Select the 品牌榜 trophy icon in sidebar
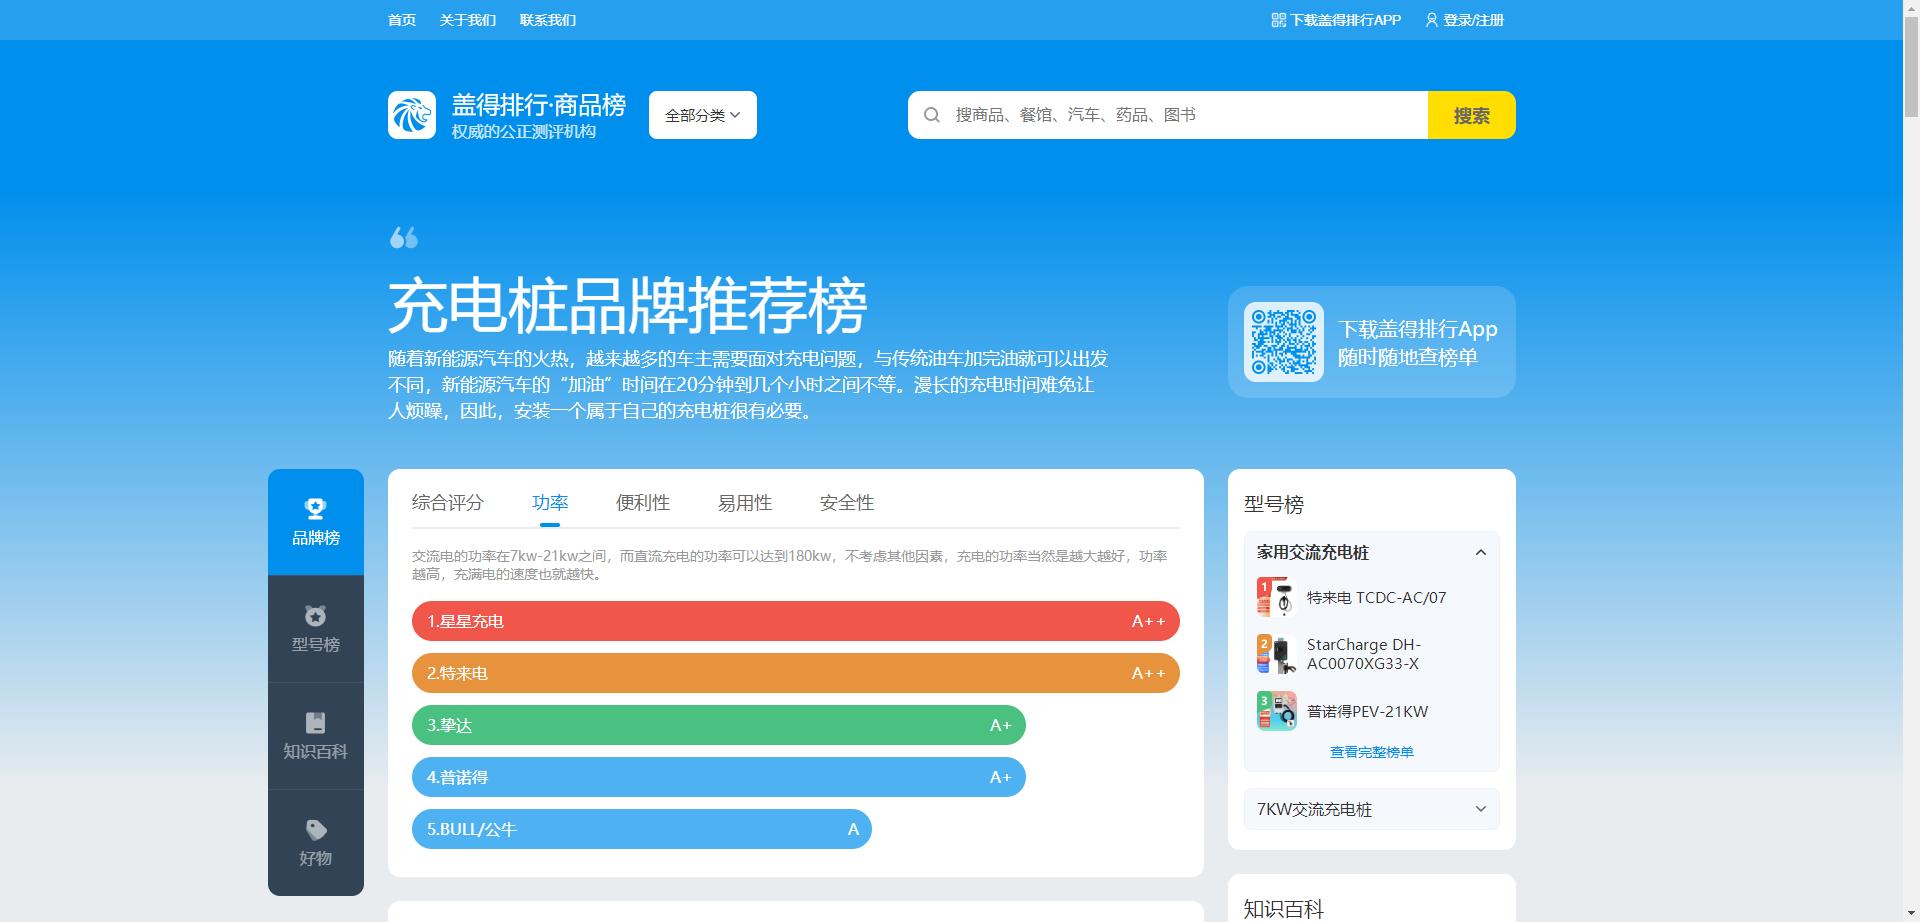Viewport: 1920px width, 922px height. (x=315, y=510)
